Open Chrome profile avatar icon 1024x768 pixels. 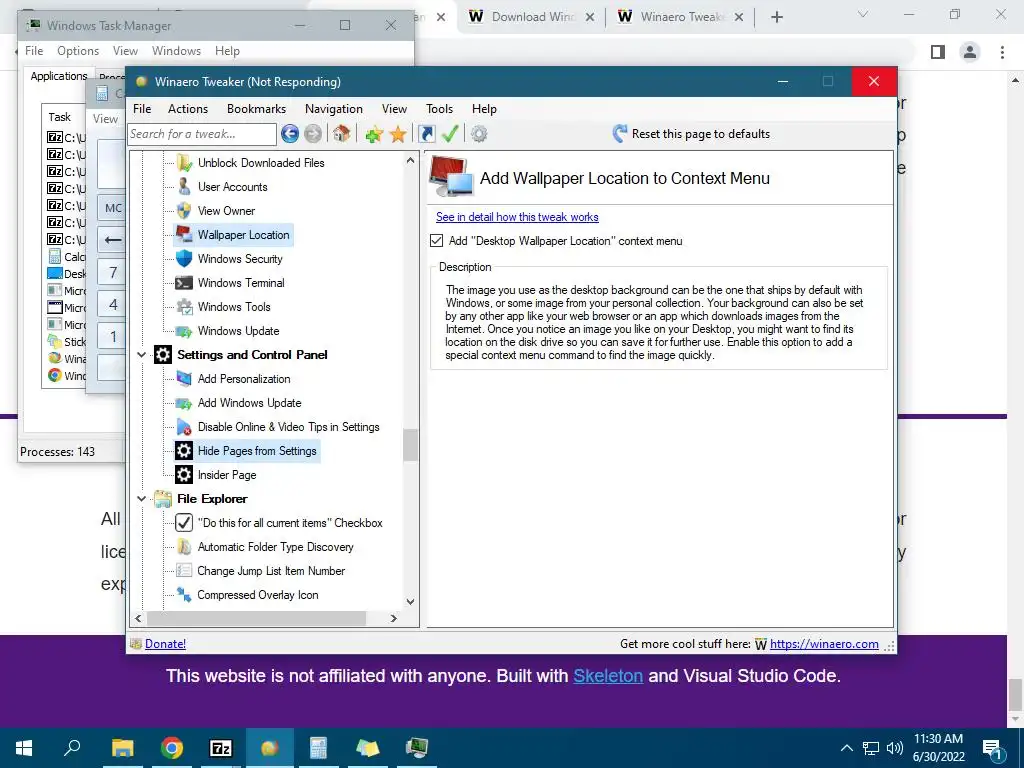click(x=970, y=52)
